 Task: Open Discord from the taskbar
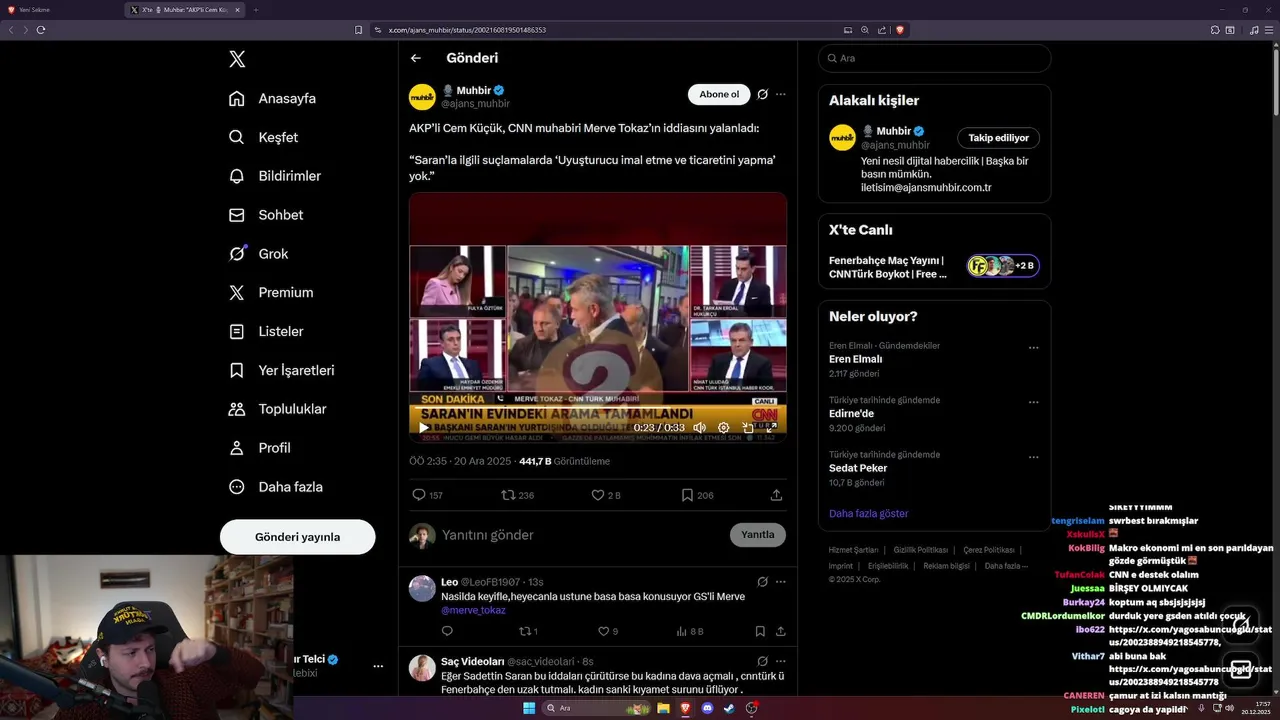[x=707, y=708]
